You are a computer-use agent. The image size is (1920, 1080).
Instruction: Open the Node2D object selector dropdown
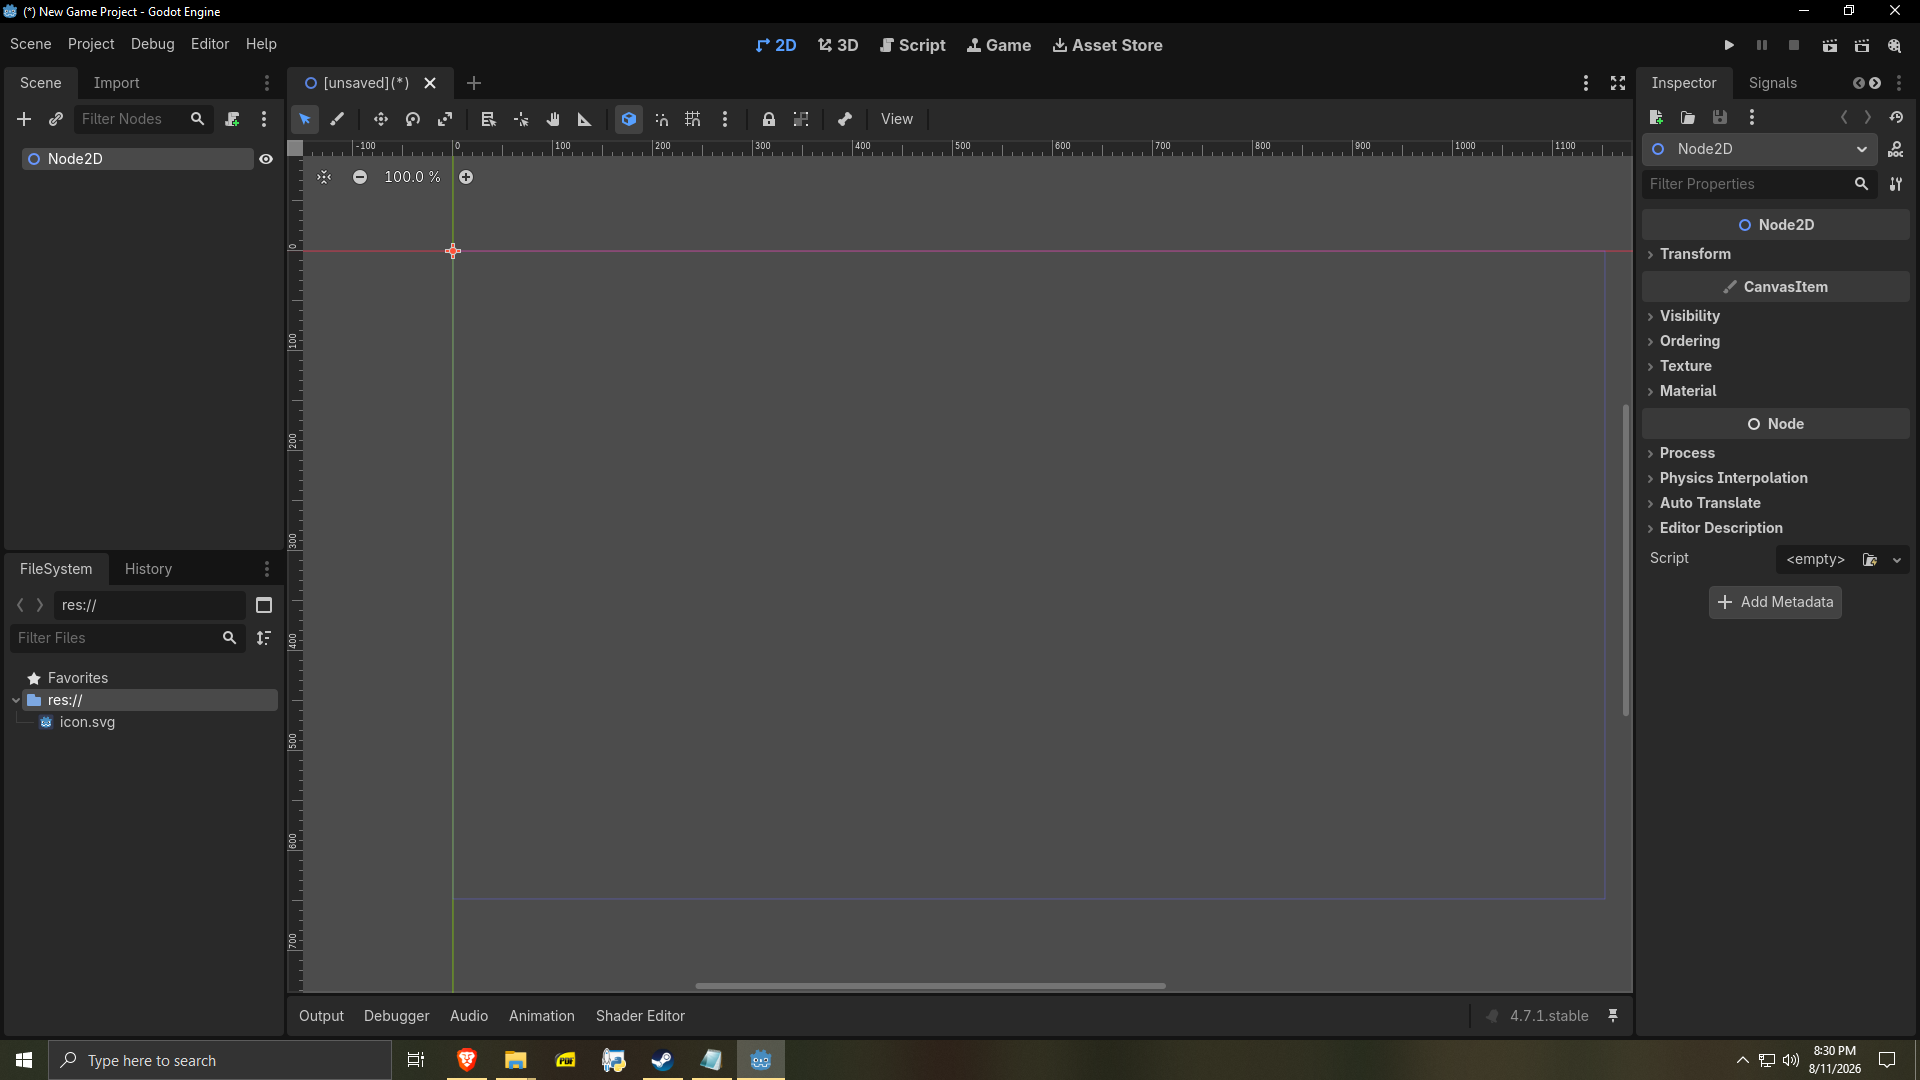click(x=1759, y=149)
